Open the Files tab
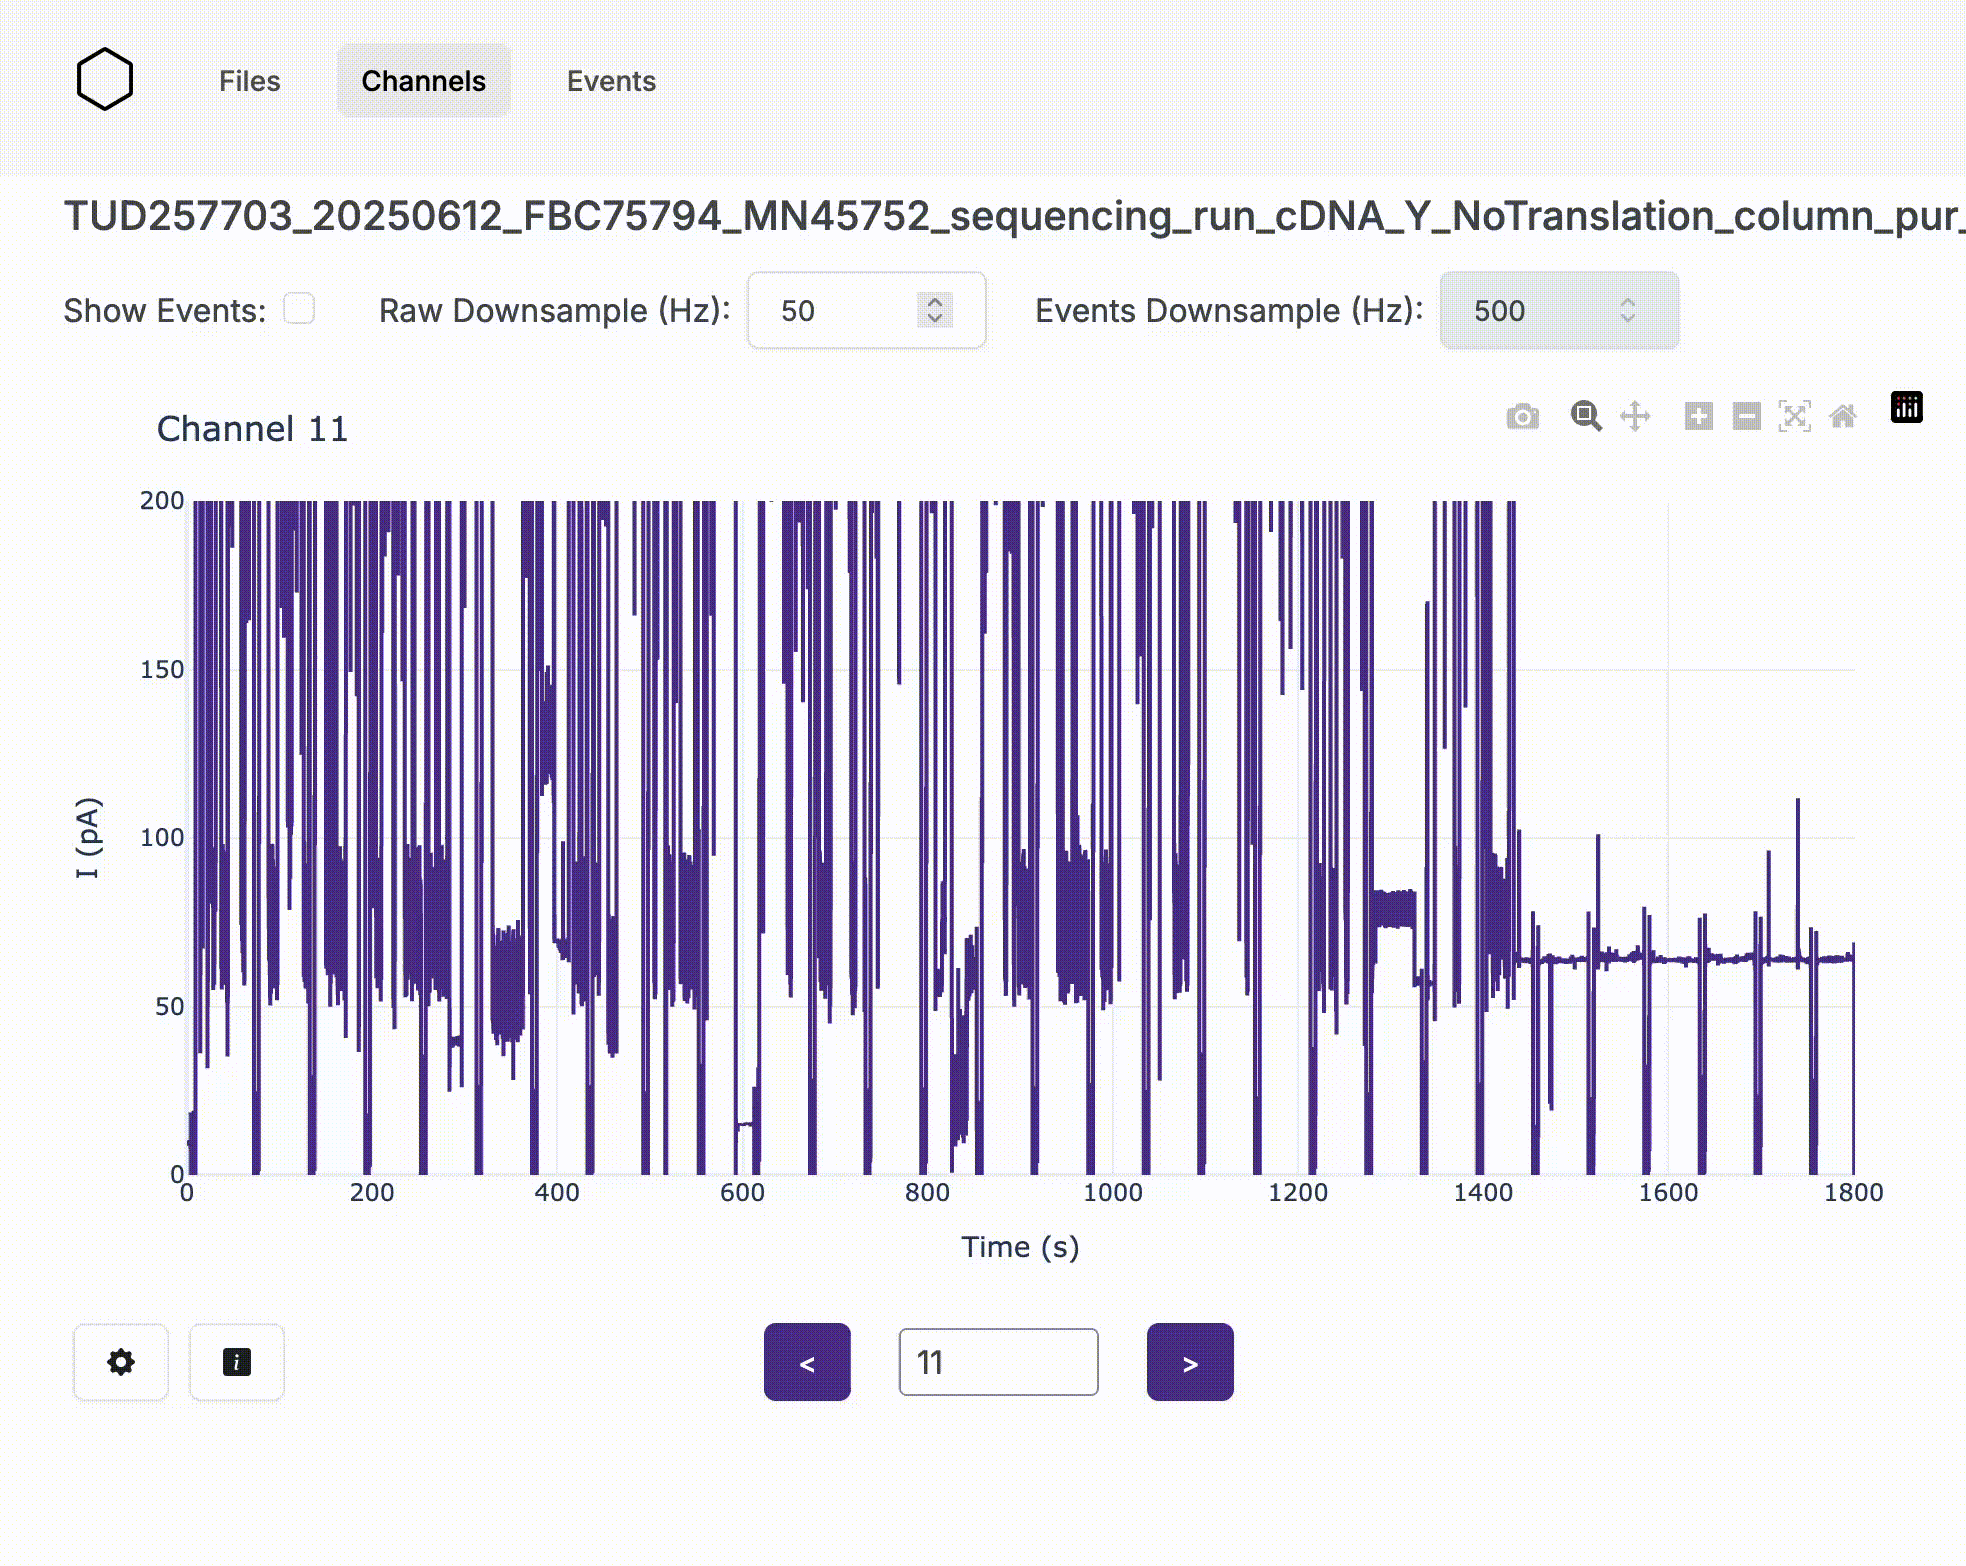 (x=249, y=81)
